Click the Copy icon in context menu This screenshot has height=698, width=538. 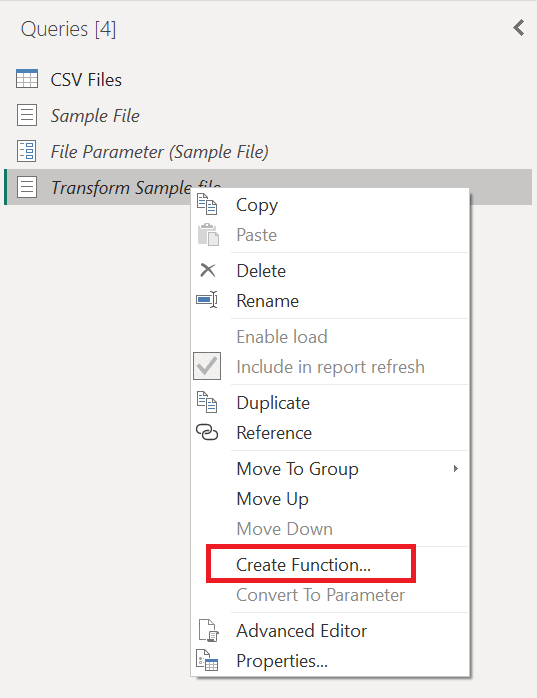[207, 205]
